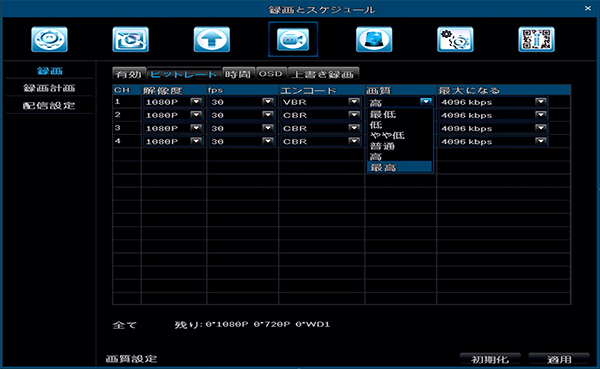Screen dimensions: 600x369
Task: Switch to the 上書き録画 tab
Action: click(x=323, y=74)
